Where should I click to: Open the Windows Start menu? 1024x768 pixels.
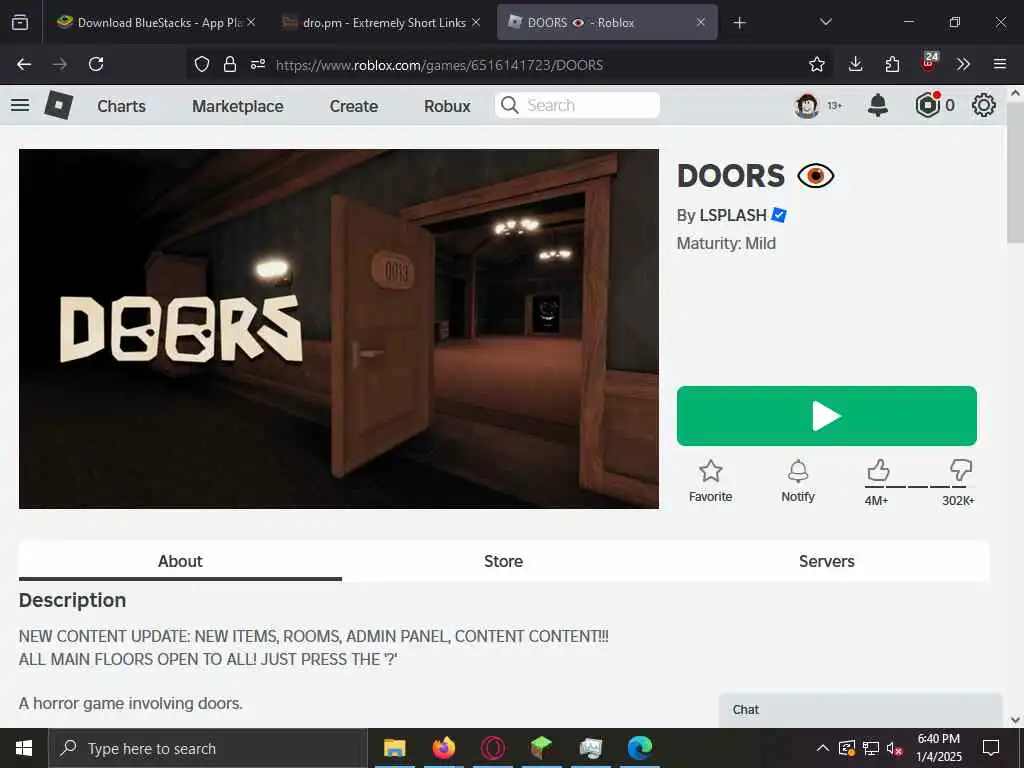pyautogui.click(x=24, y=748)
